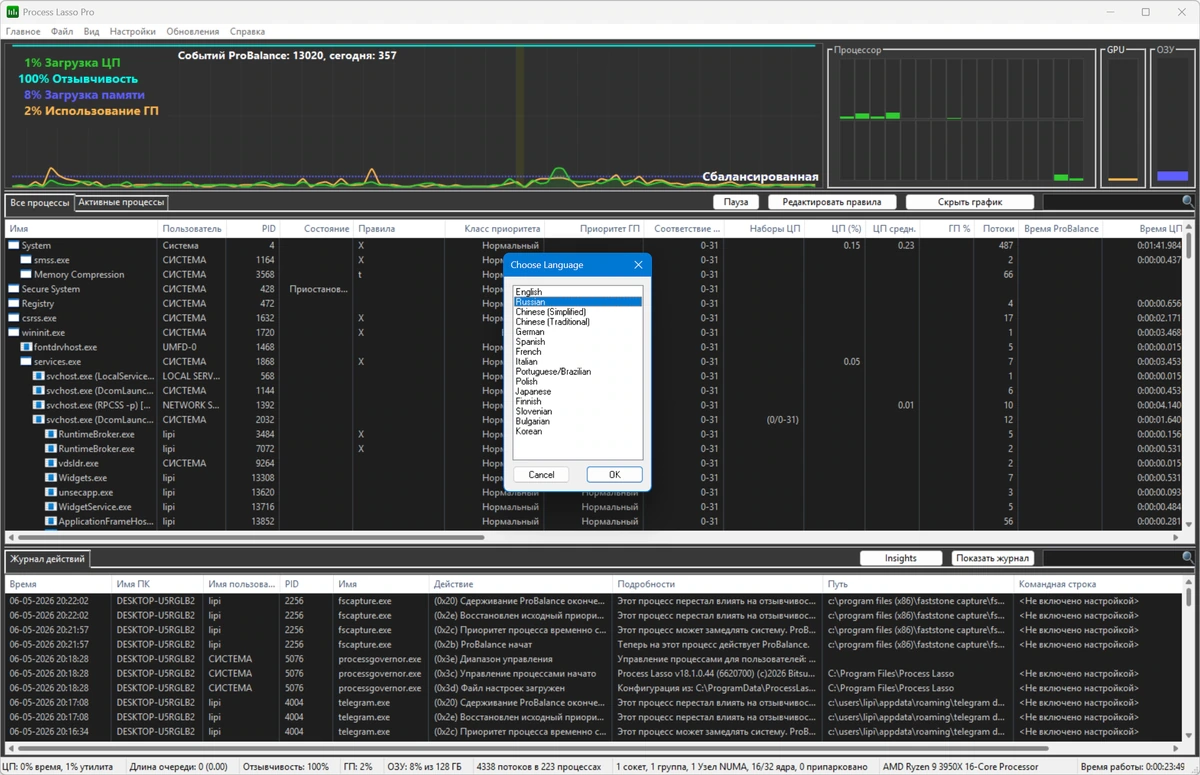Sort by Класс приоритета column header
Screen dimensions: 1200x775
(x=494, y=229)
